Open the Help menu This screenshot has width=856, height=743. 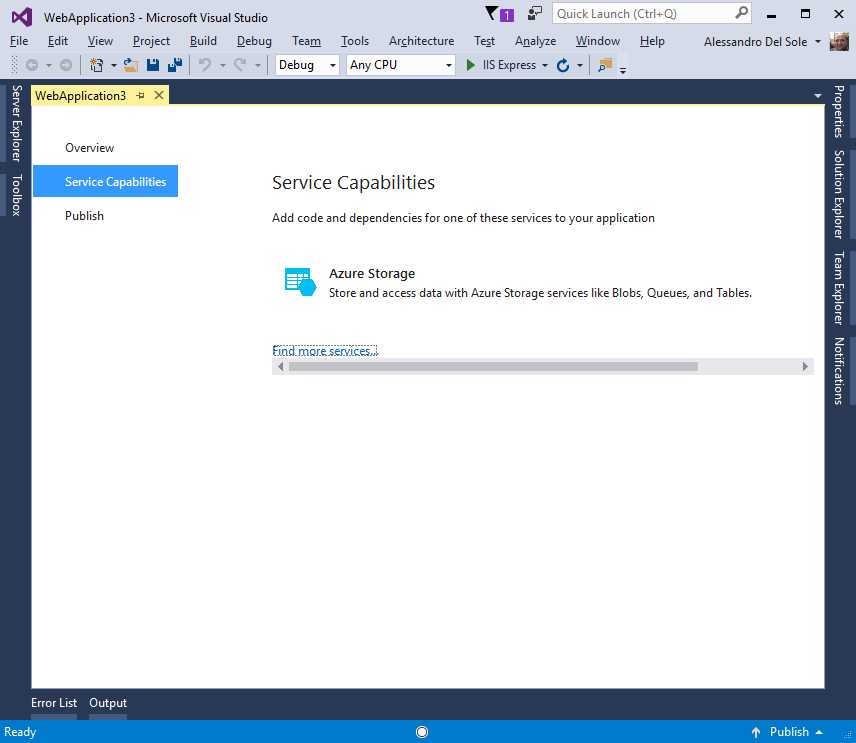tap(652, 41)
